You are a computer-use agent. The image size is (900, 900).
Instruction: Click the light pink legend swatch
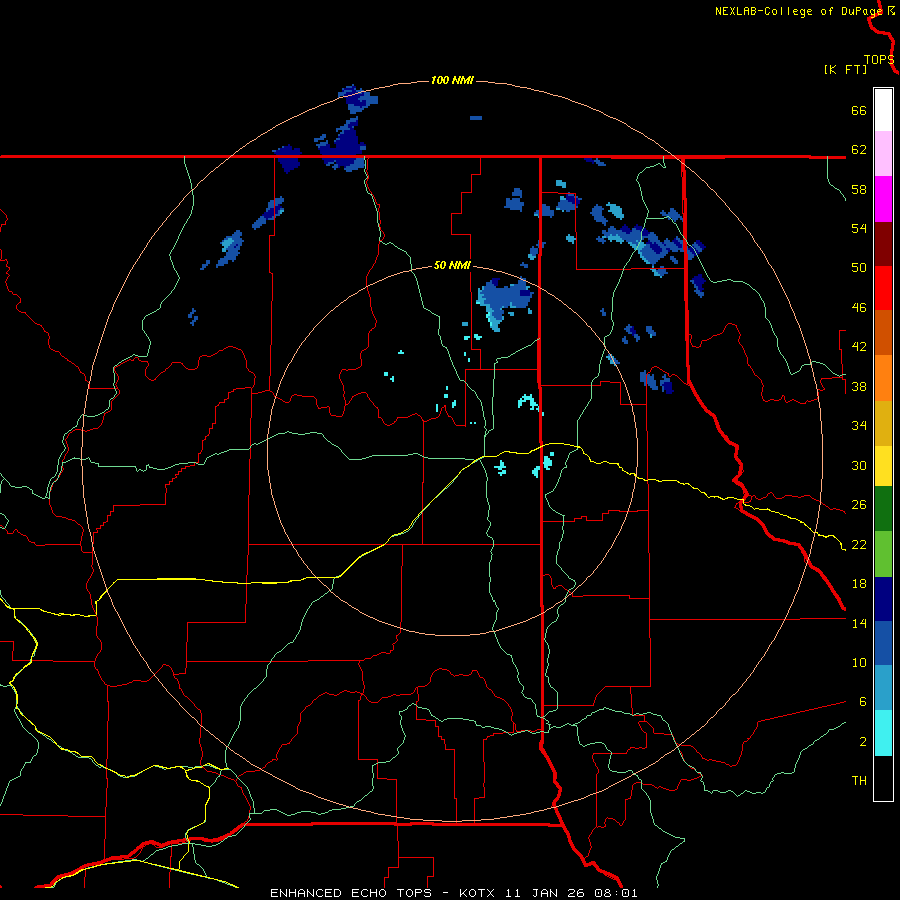tap(883, 154)
